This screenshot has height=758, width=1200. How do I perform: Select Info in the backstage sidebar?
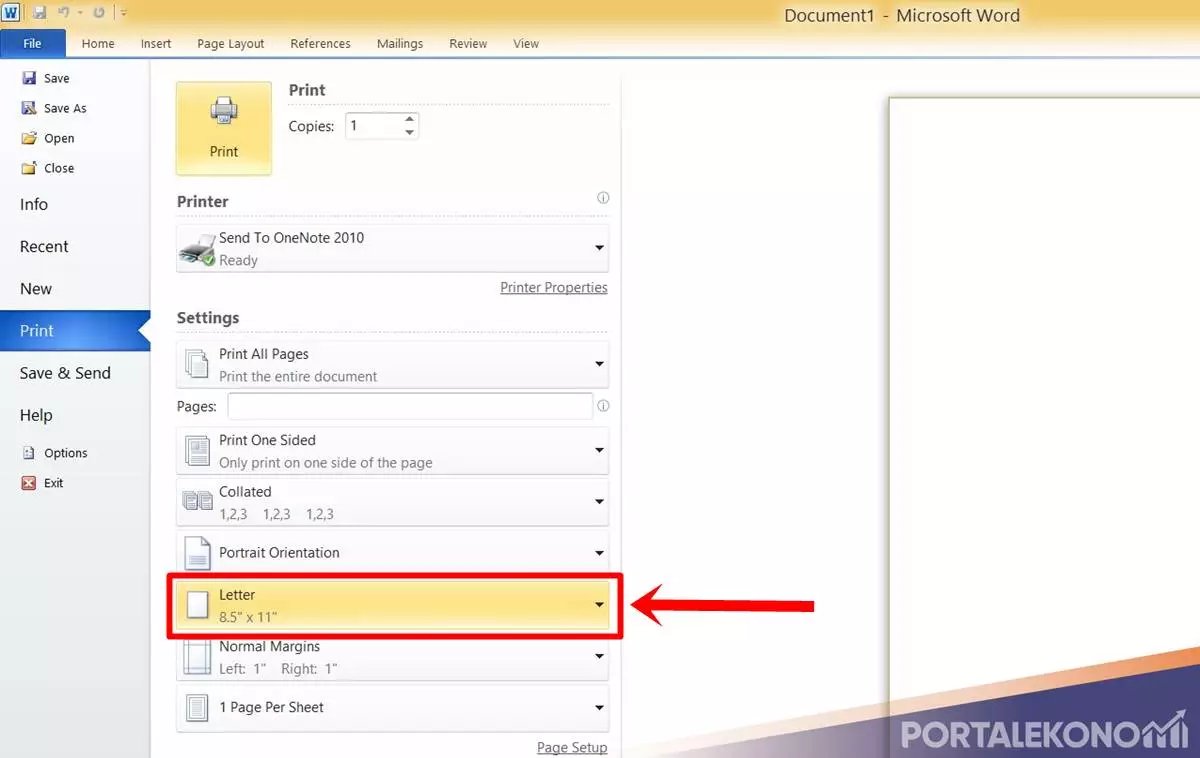(34, 204)
